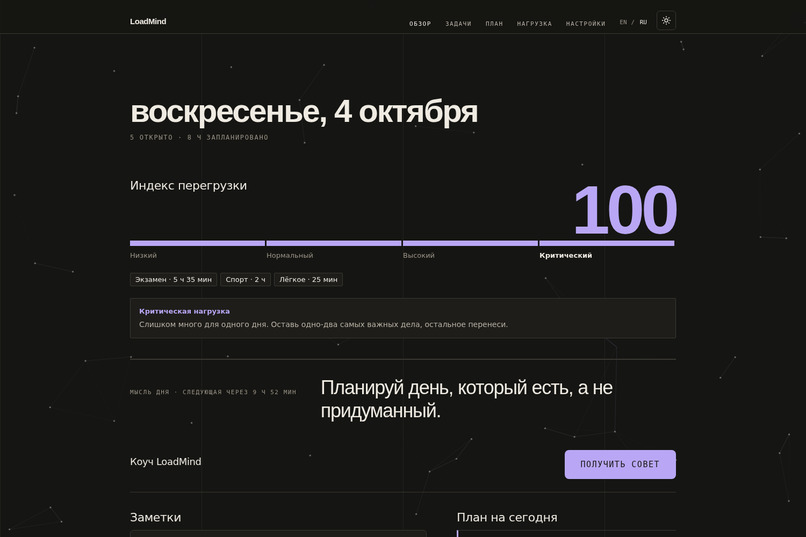Switch language to EN
This screenshot has width=806, height=537.
tap(623, 22)
